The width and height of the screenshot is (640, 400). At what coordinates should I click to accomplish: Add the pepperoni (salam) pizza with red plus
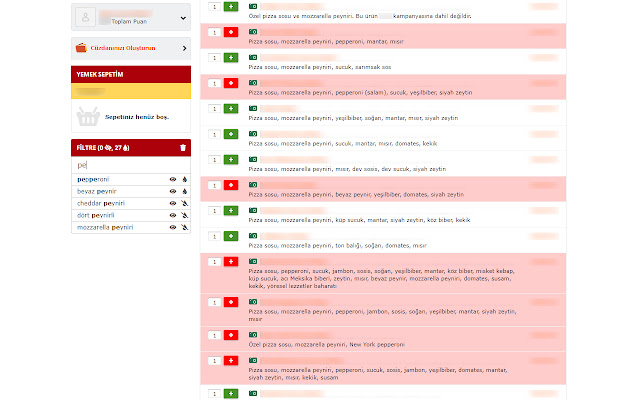tap(231, 83)
